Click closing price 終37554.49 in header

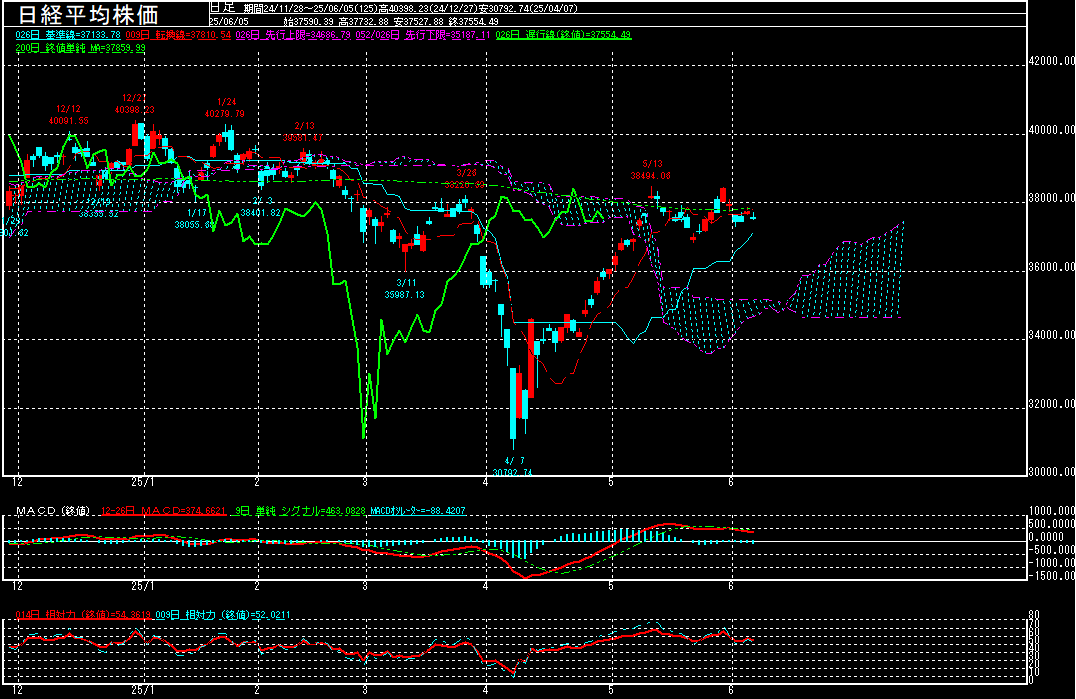click(x=473, y=21)
